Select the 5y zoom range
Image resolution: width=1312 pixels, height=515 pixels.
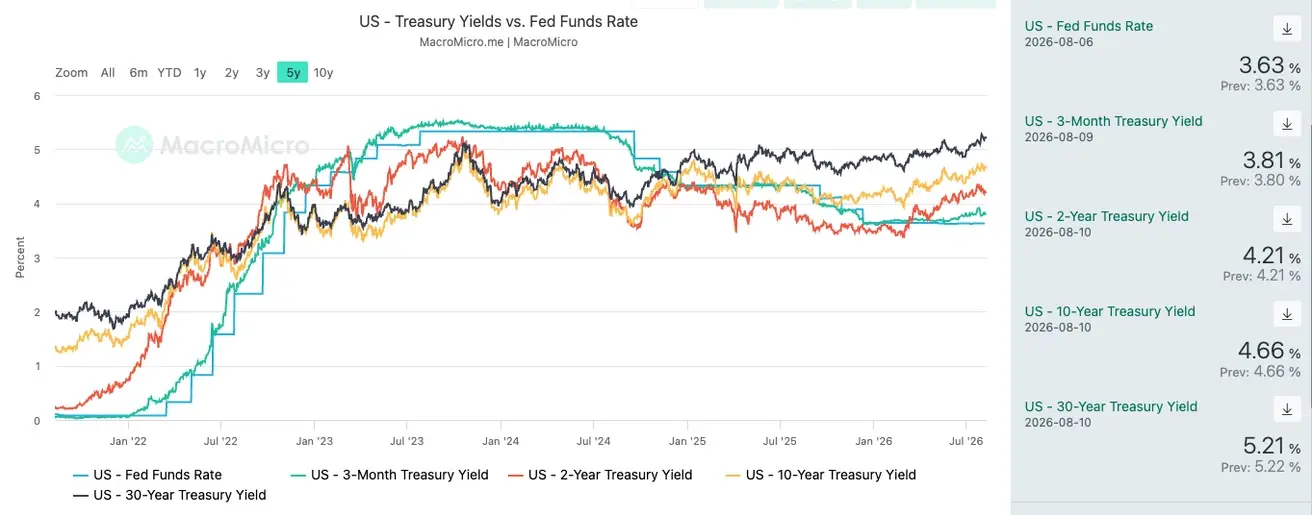click(x=293, y=72)
